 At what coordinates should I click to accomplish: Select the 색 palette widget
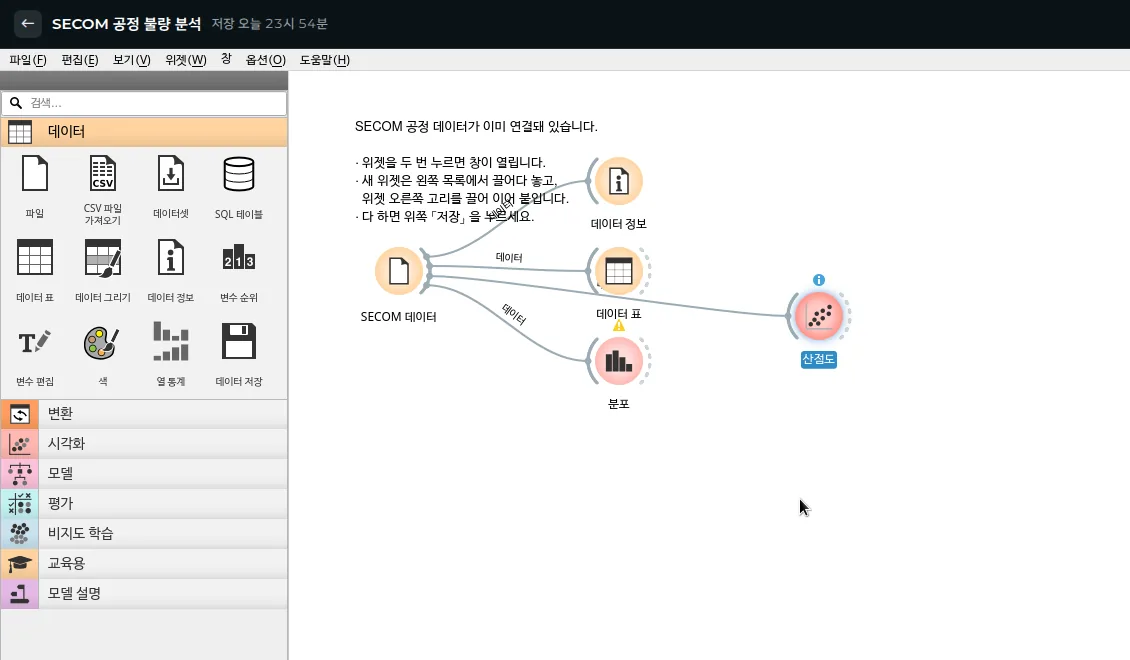pyautogui.click(x=102, y=354)
